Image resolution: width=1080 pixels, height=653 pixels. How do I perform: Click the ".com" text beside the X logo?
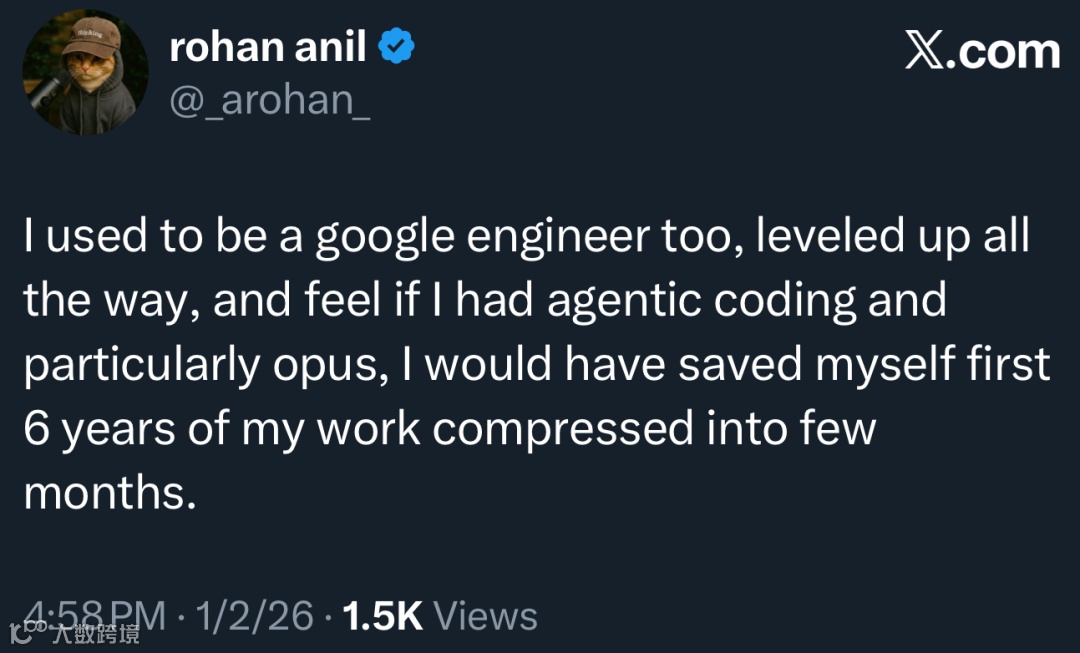coord(1003,52)
